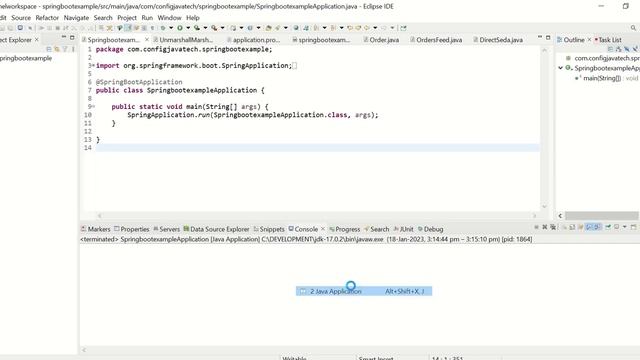The image size is (640, 360).
Task: Click the Terminate stop icon in Console toolbar
Action: [536, 227]
